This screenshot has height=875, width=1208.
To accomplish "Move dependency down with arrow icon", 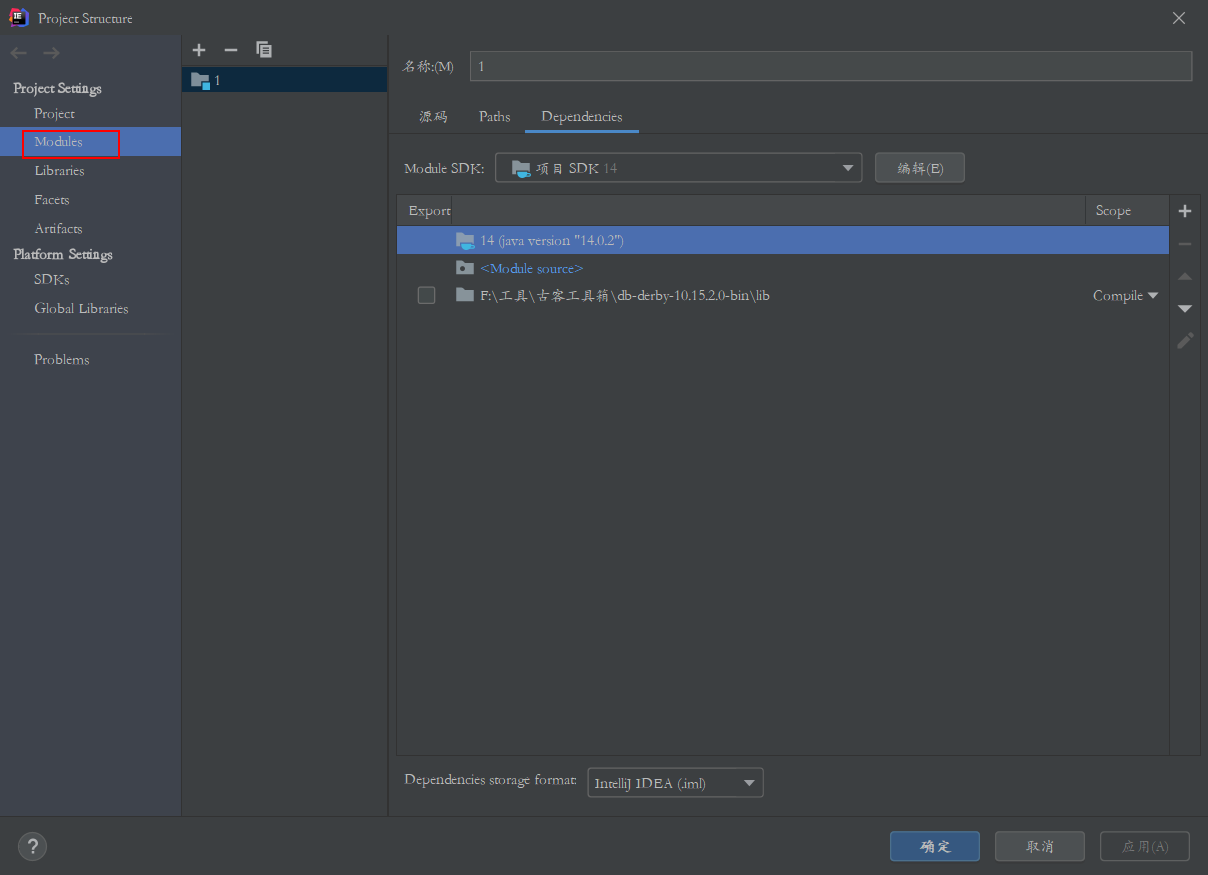I will (x=1185, y=308).
